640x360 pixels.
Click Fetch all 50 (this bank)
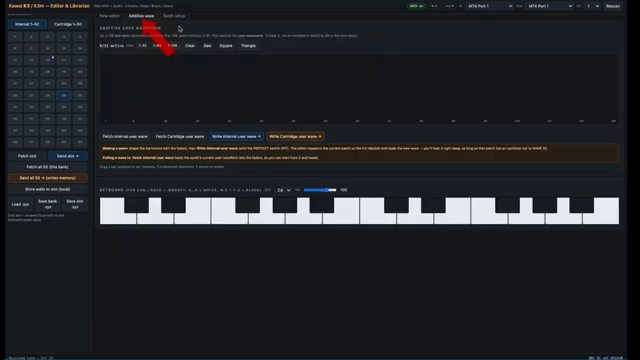tap(47, 167)
